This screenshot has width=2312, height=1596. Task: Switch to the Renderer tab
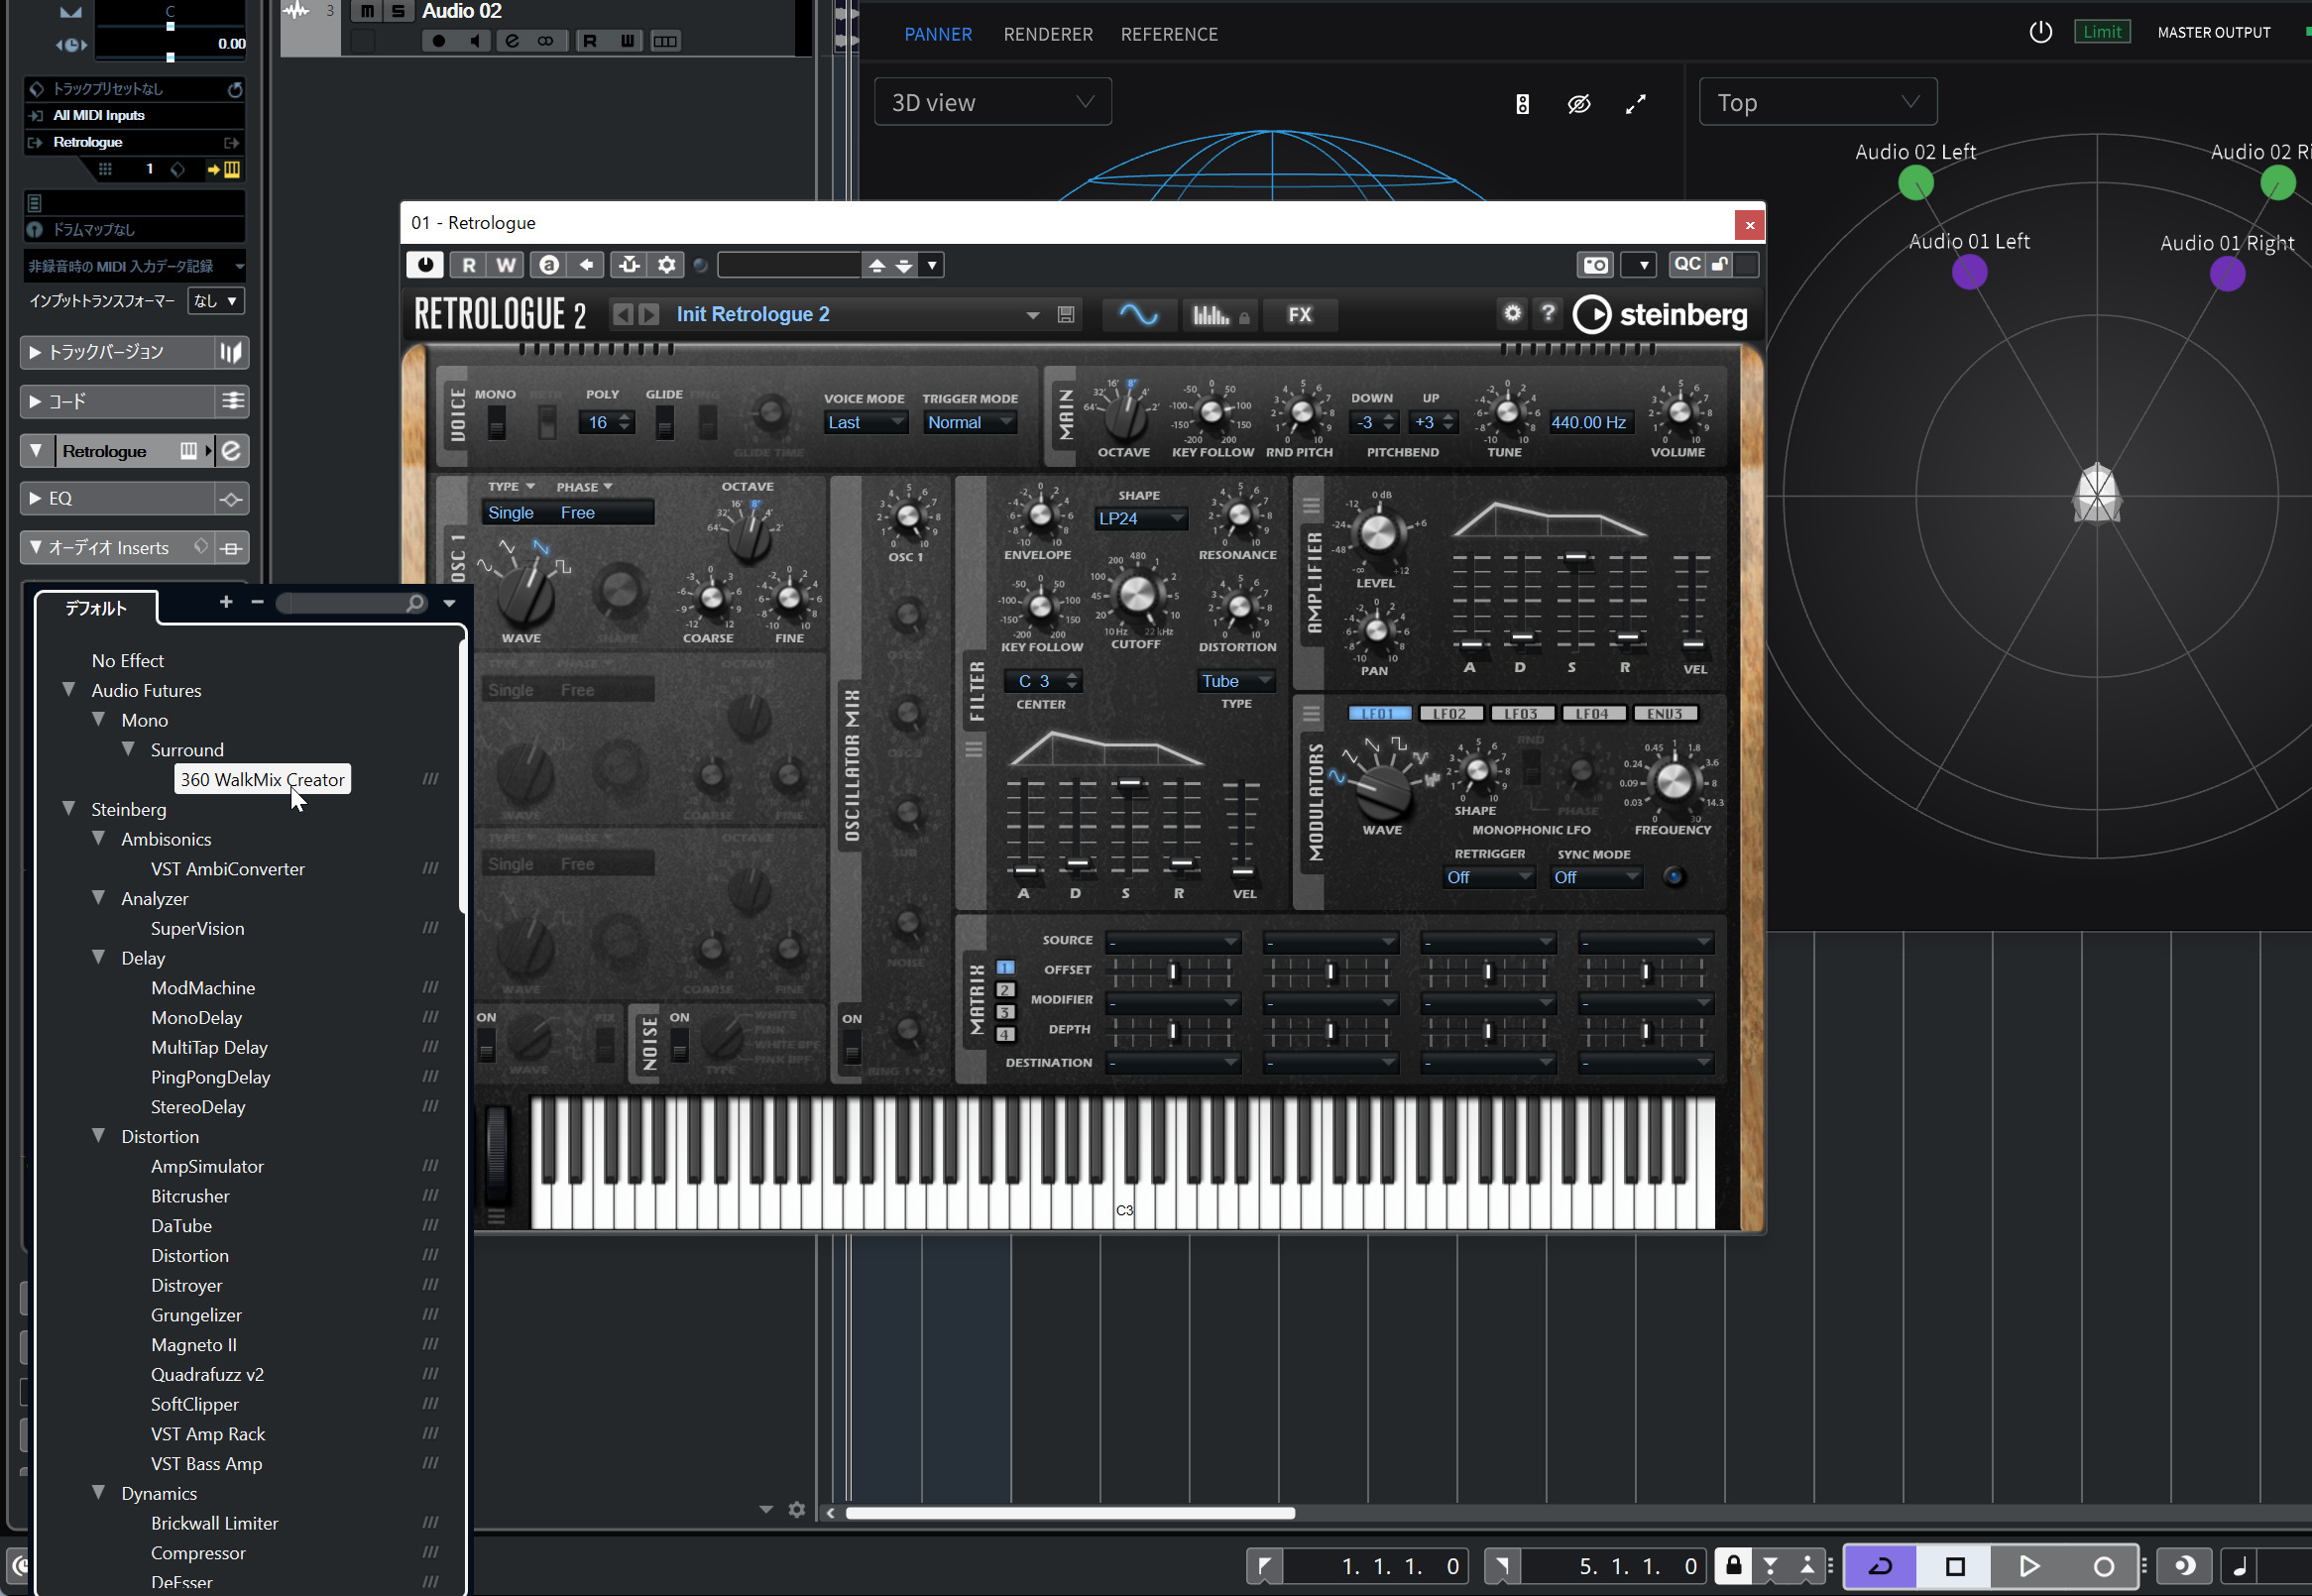point(1047,34)
